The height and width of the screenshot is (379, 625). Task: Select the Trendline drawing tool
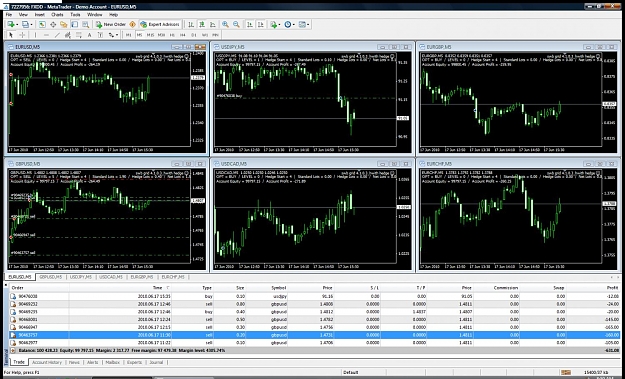(57, 35)
